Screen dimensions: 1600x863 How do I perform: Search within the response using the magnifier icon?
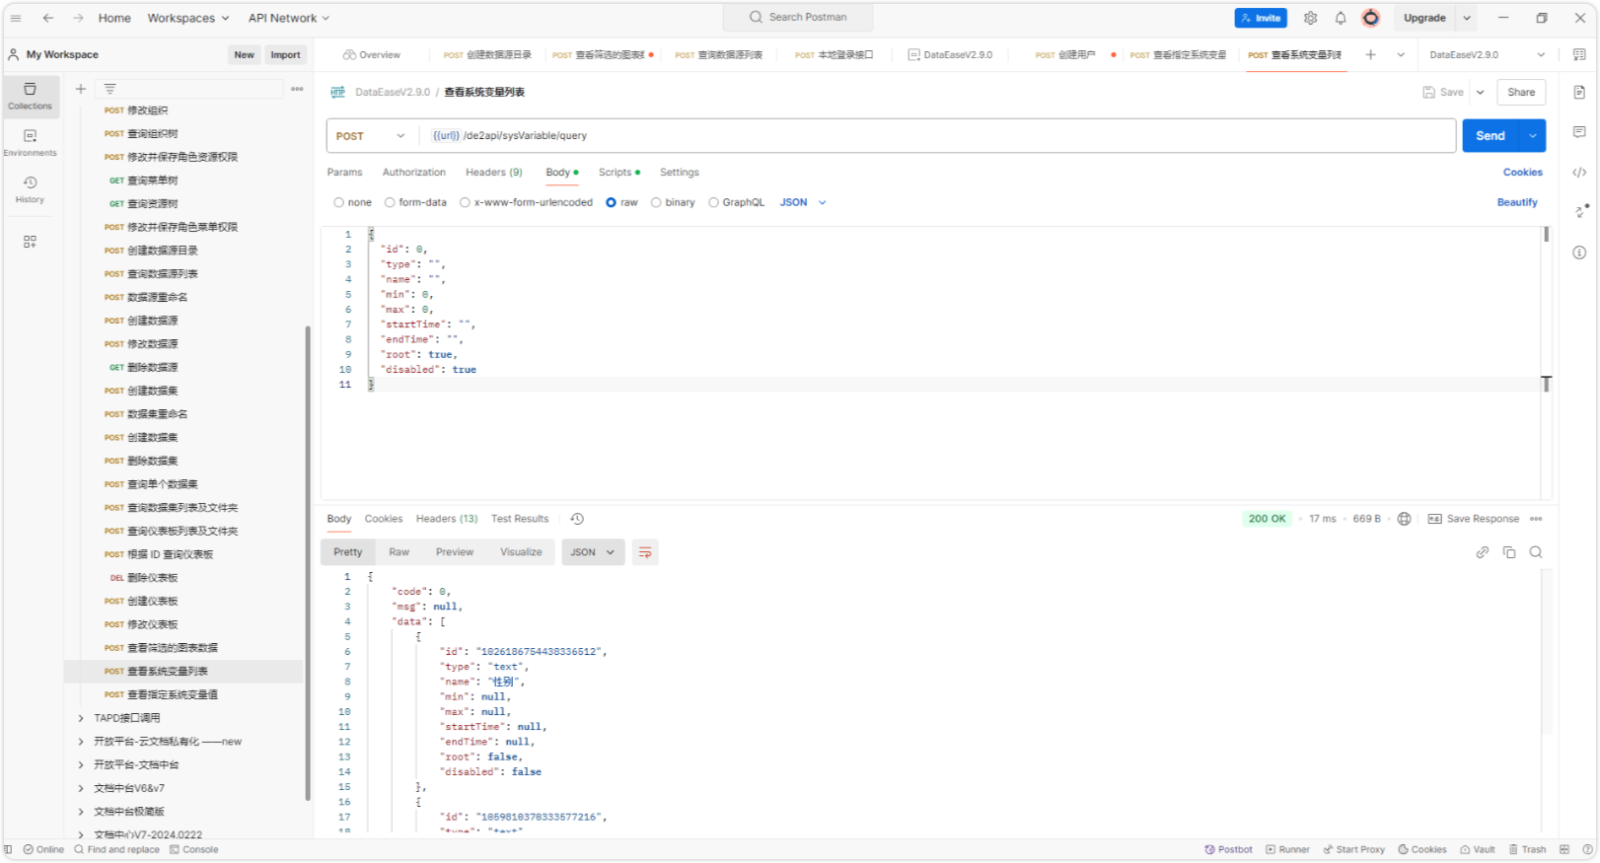click(1536, 552)
